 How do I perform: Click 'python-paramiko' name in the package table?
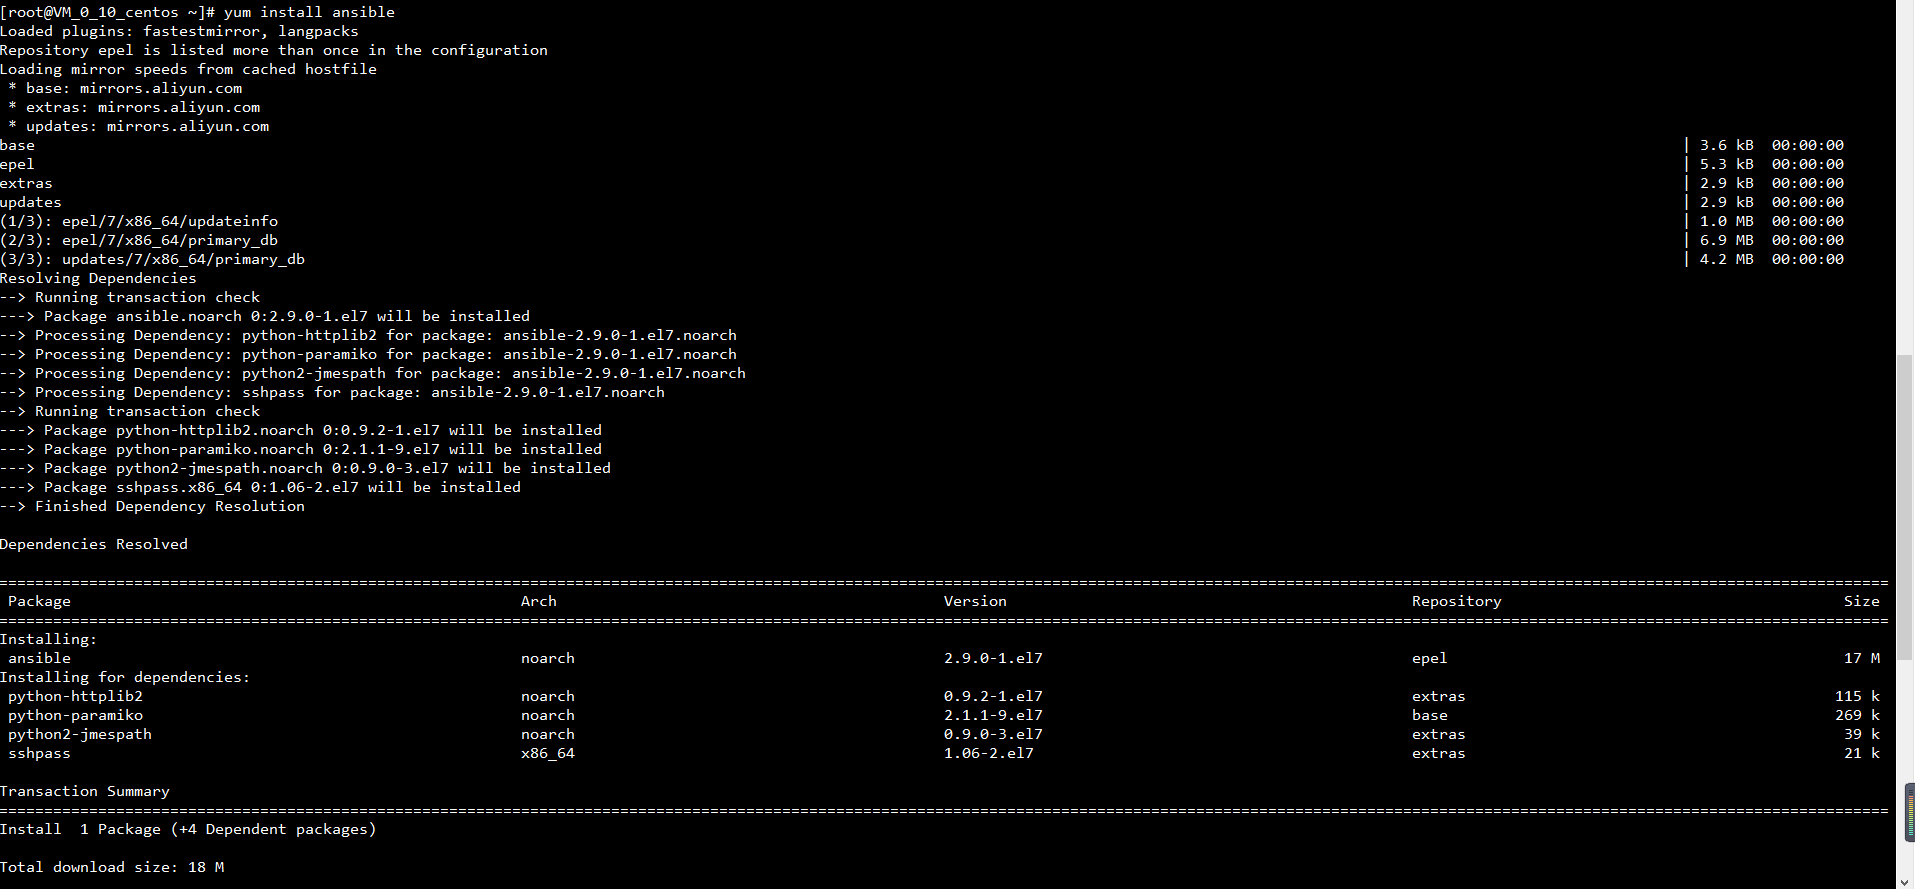75,715
